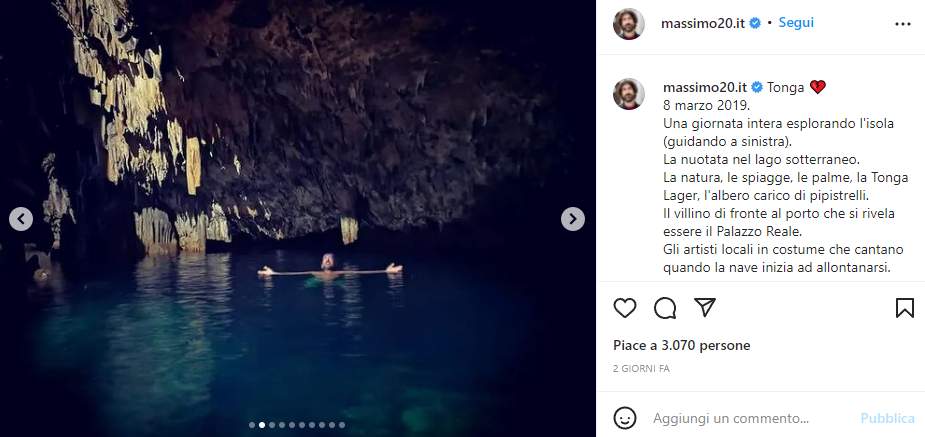Click the avatar beside the Tonga caption

pyautogui.click(x=629, y=93)
